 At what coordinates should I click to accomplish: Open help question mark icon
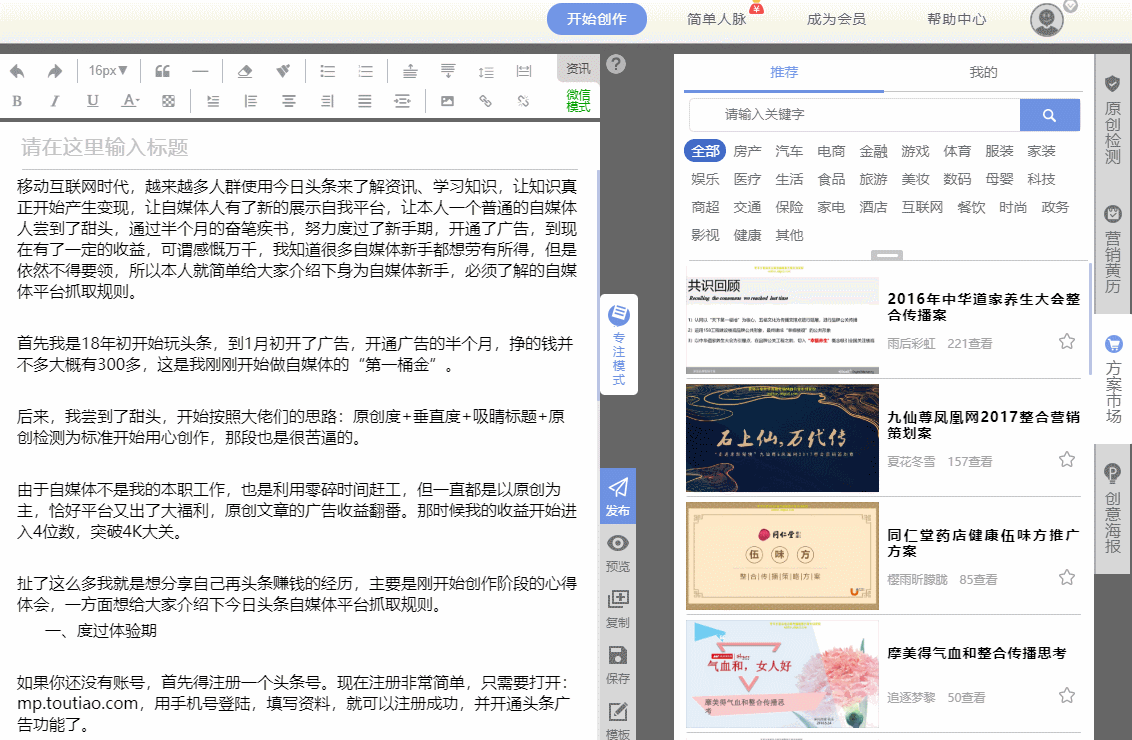point(615,64)
